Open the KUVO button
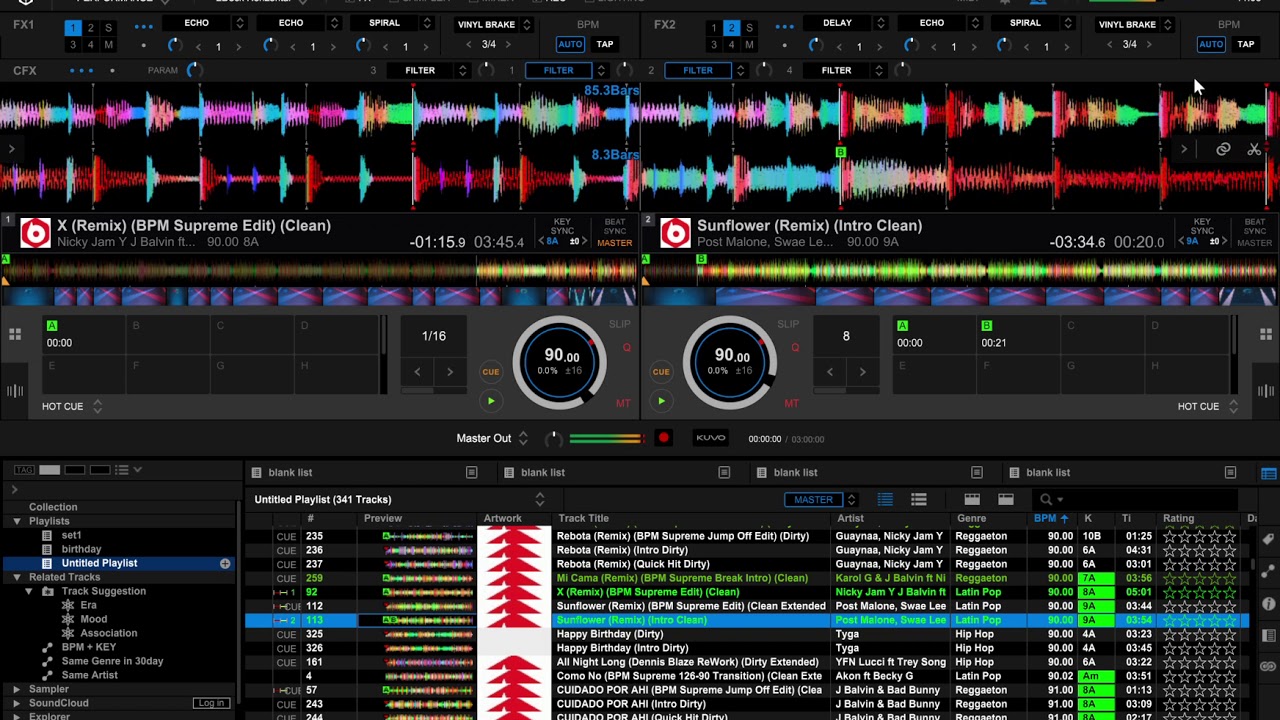The image size is (1280, 720). [711, 438]
